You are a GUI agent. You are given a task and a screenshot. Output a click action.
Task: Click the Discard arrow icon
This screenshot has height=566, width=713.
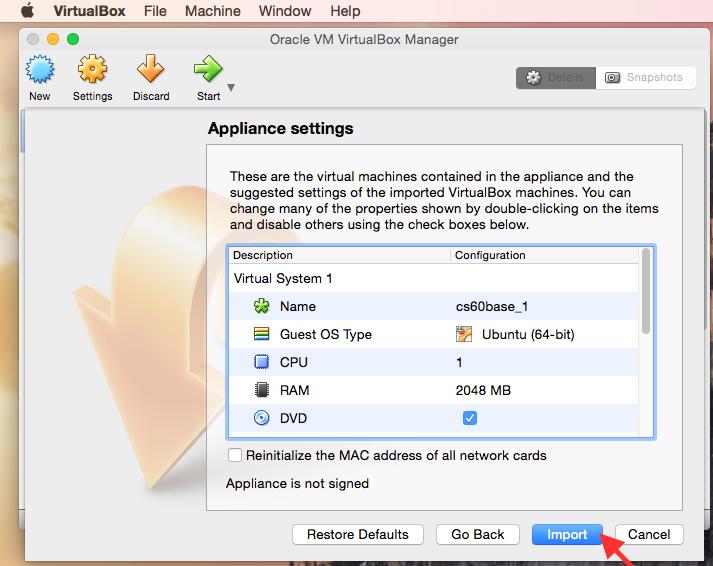[150, 69]
